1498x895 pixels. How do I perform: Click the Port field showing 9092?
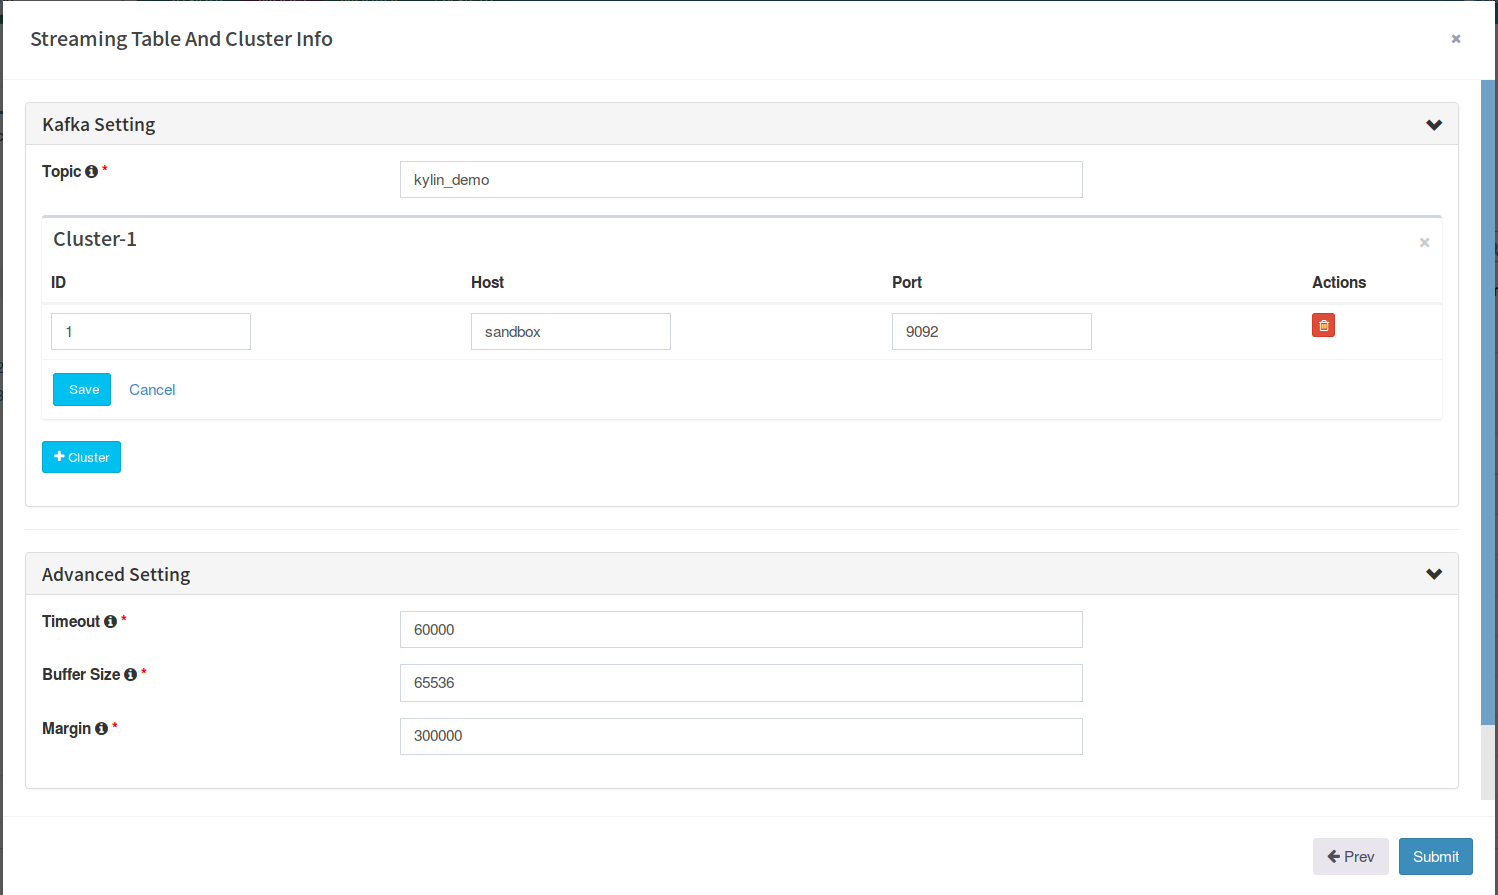(991, 332)
